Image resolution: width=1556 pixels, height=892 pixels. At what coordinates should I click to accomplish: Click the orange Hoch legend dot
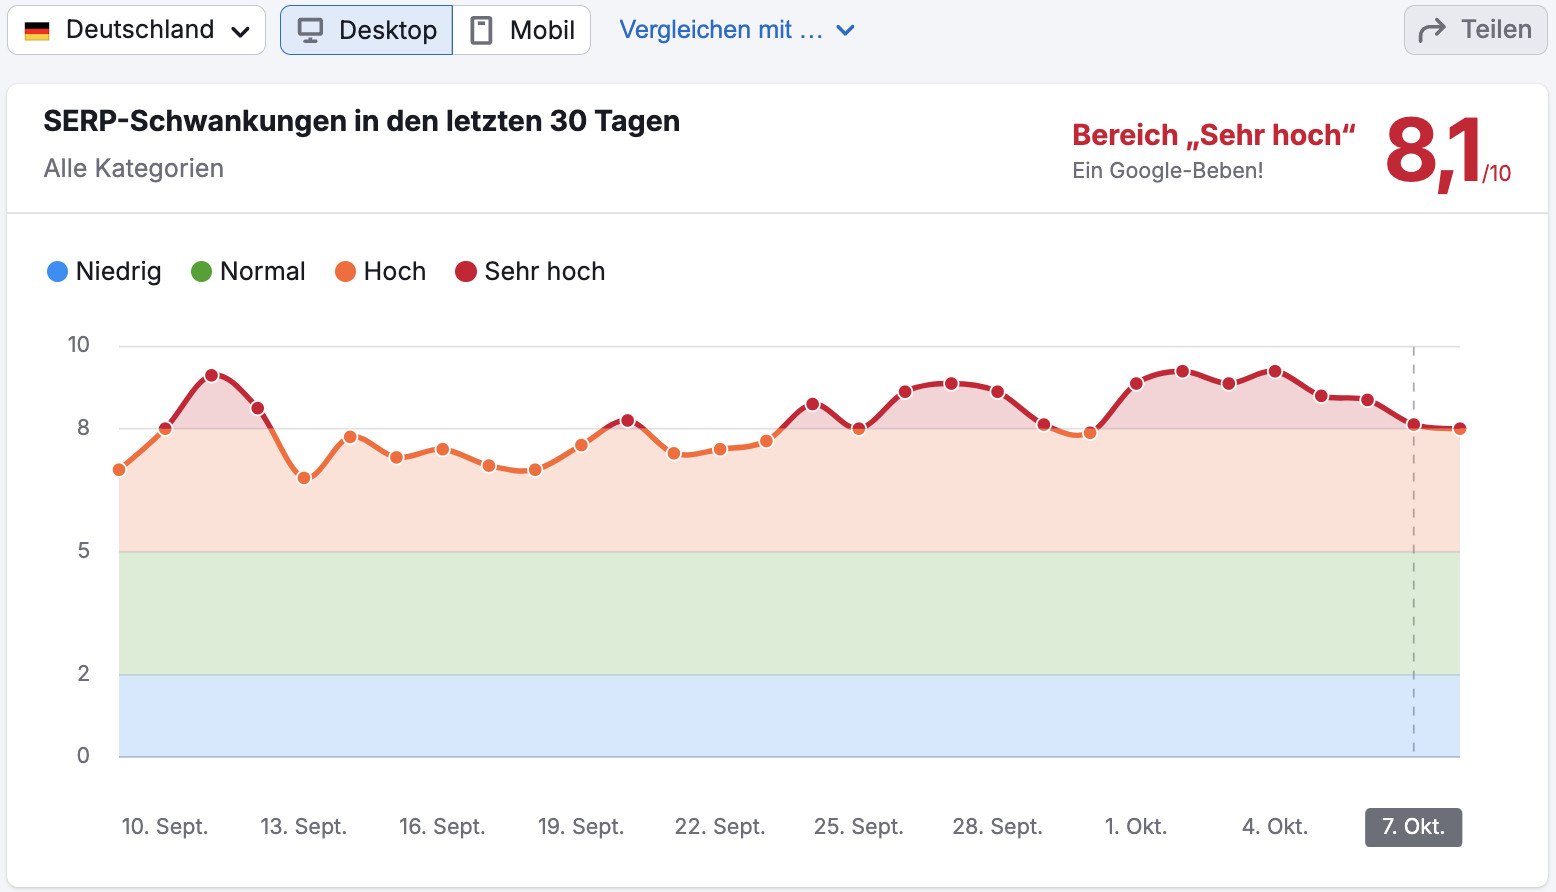tap(344, 271)
